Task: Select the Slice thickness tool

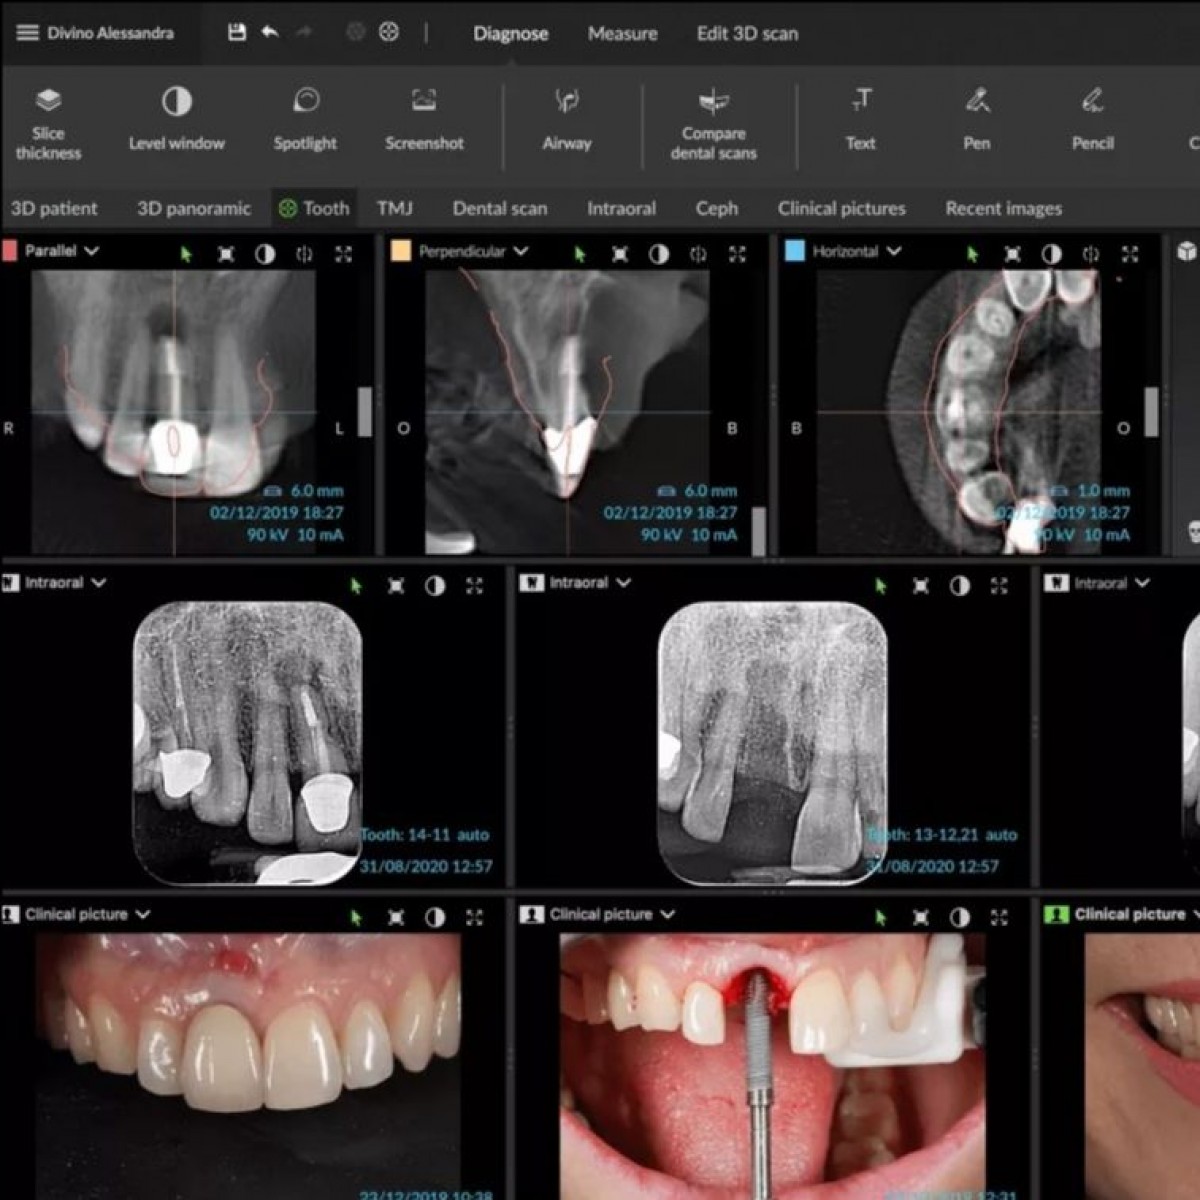Action: (48, 122)
